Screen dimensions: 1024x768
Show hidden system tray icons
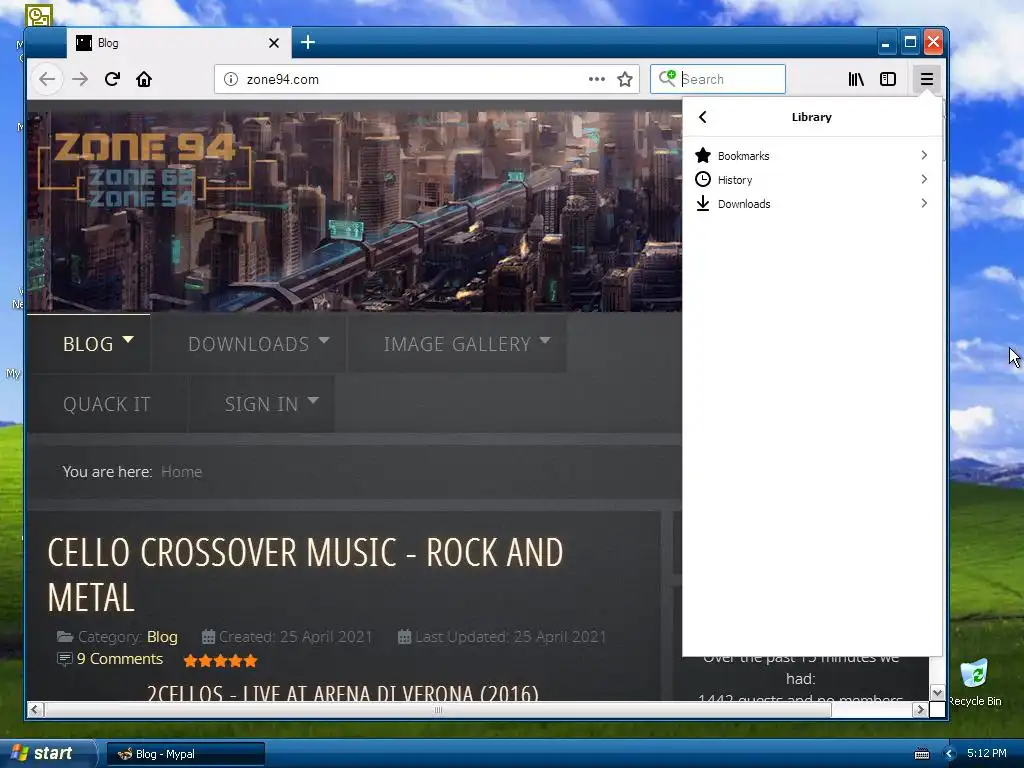pyautogui.click(x=950, y=754)
